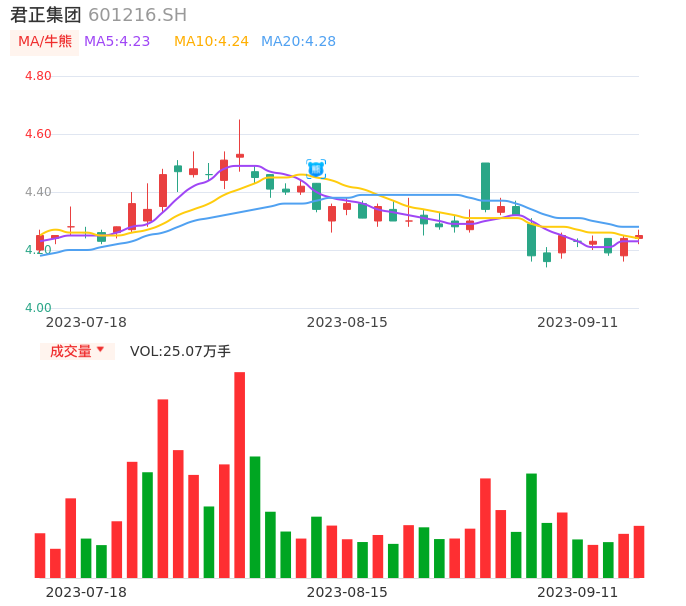
Task: Click 2023-08-15 date under price chart
Action: (x=347, y=322)
